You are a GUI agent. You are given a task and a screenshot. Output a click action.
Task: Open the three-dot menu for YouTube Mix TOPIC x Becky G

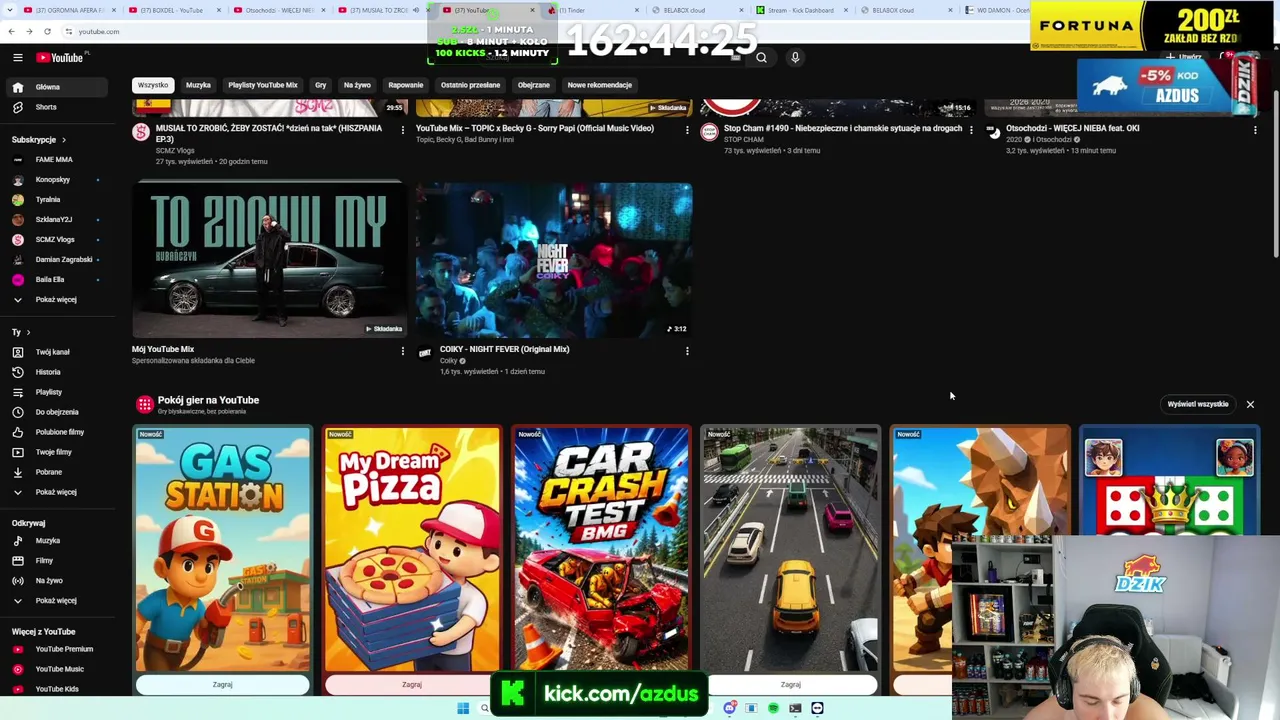(687, 129)
